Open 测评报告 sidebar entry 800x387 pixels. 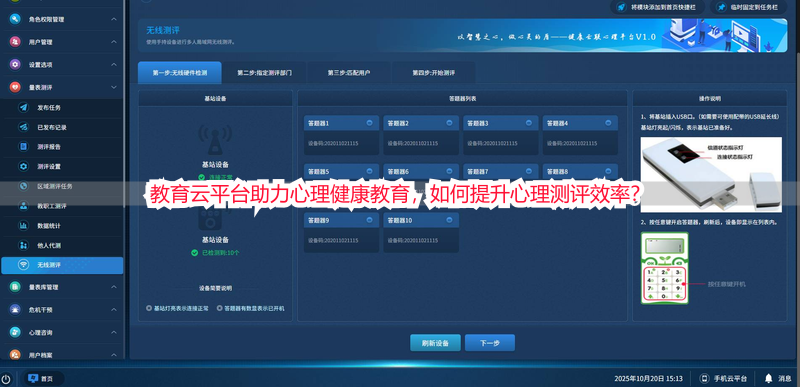(62, 147)
